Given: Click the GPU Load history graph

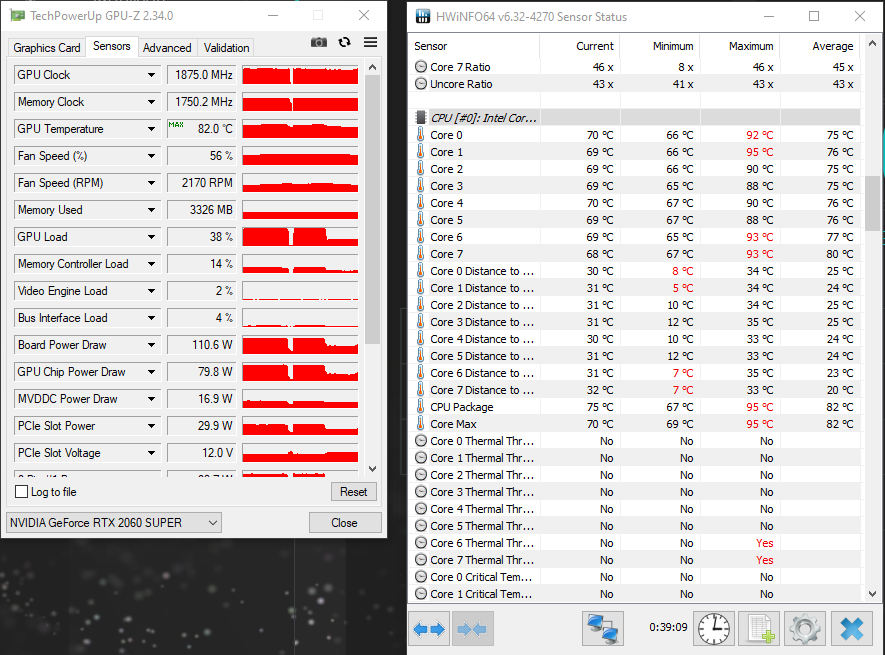Looking at the screenshot, I should [x=300, y=237].
